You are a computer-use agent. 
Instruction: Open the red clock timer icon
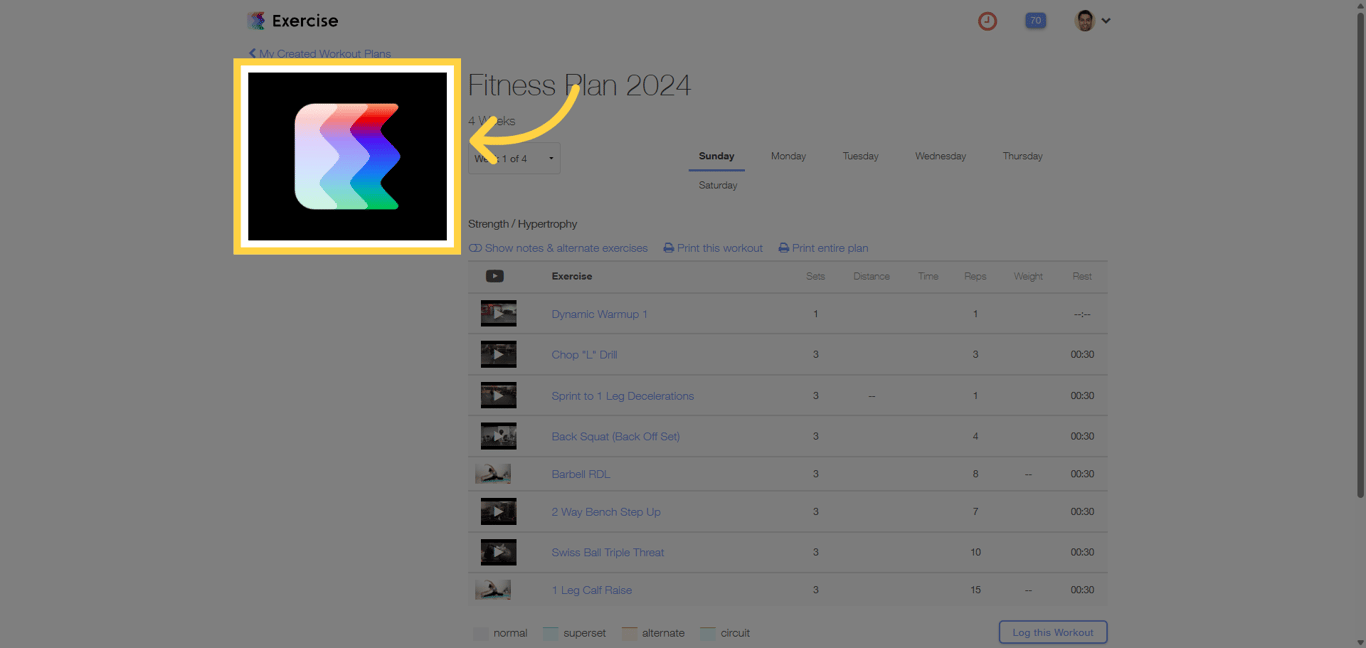987,21
